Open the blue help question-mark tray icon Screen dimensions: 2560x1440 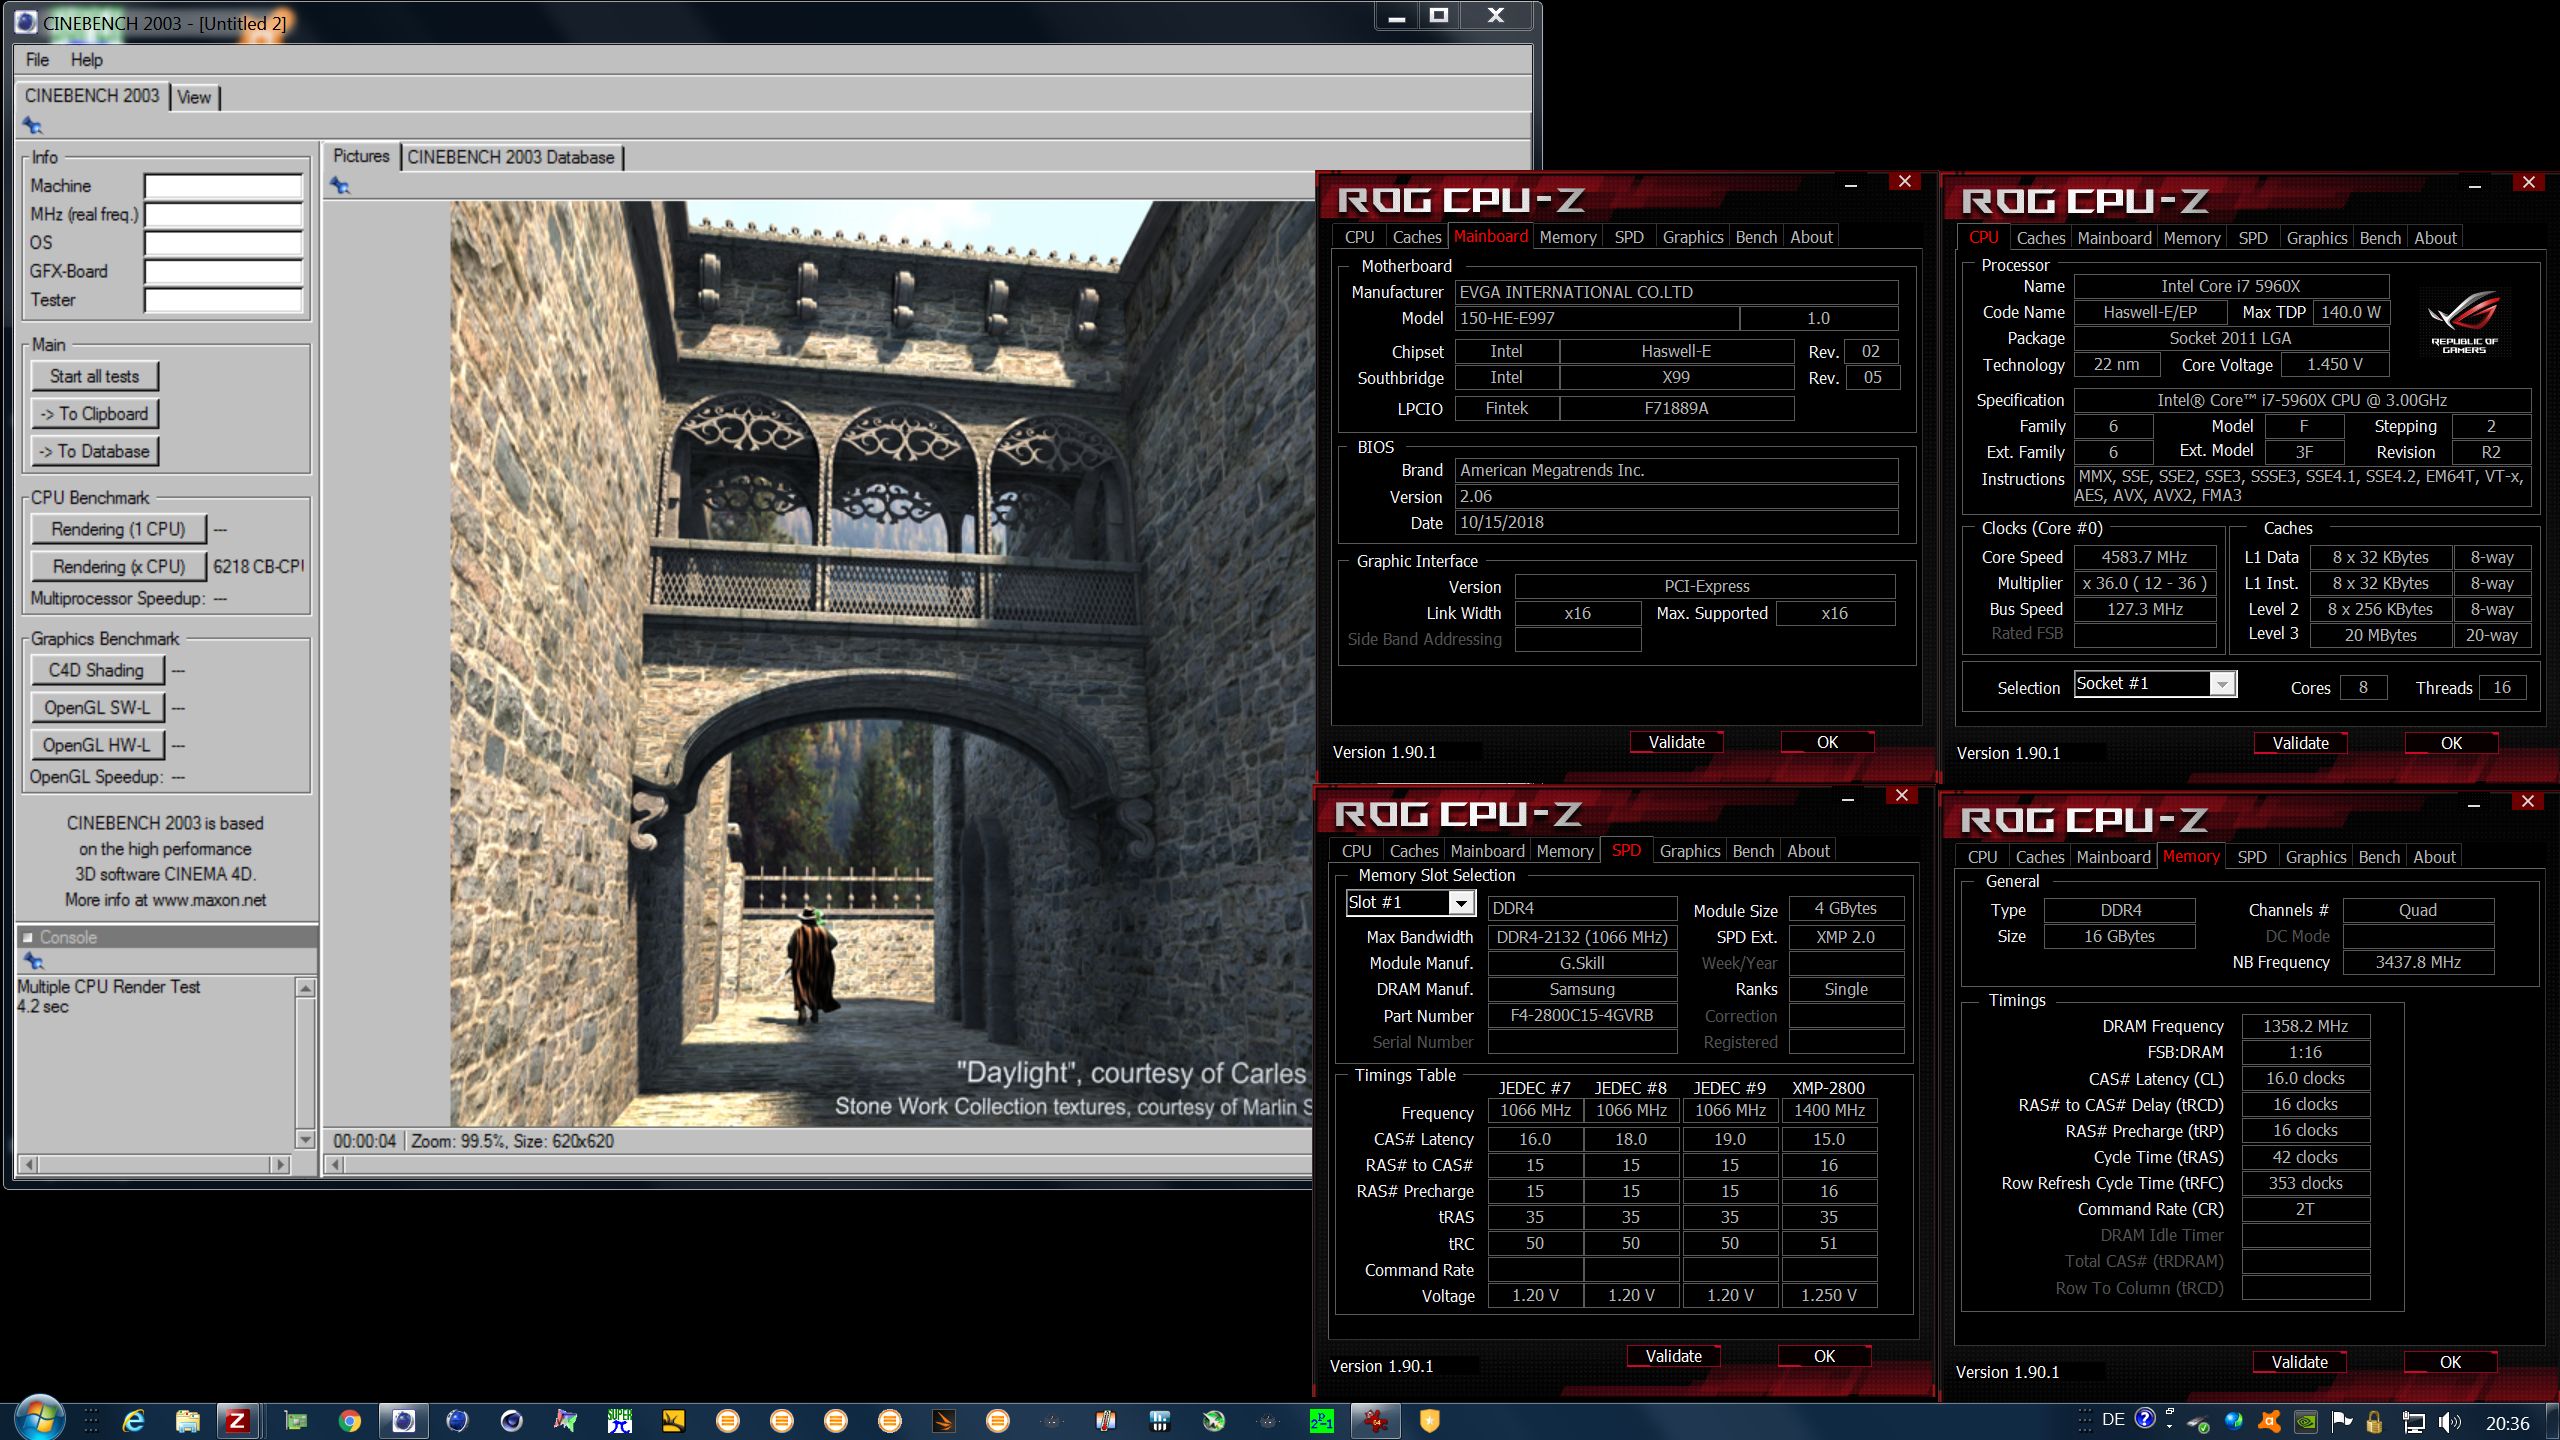coord(2145,1418)
